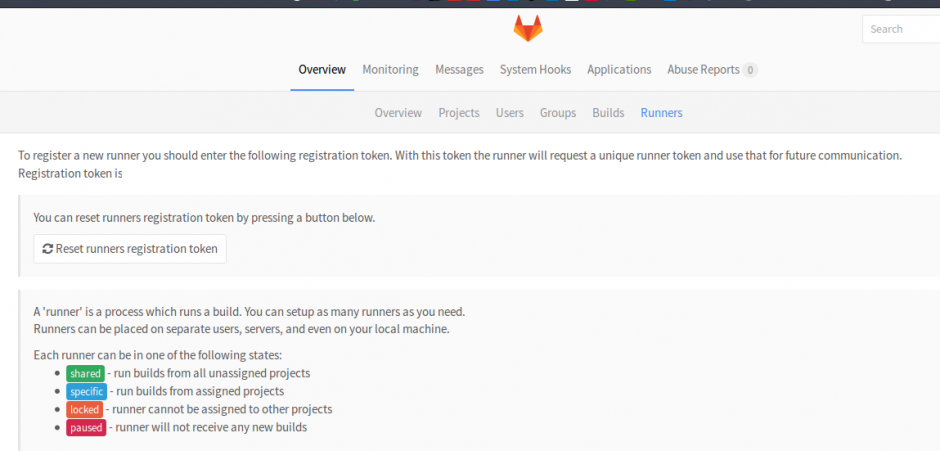This screenshot has width=940, height=451.
Task: Open the Projects sub-navigation link
Action: tap(459, 113)
